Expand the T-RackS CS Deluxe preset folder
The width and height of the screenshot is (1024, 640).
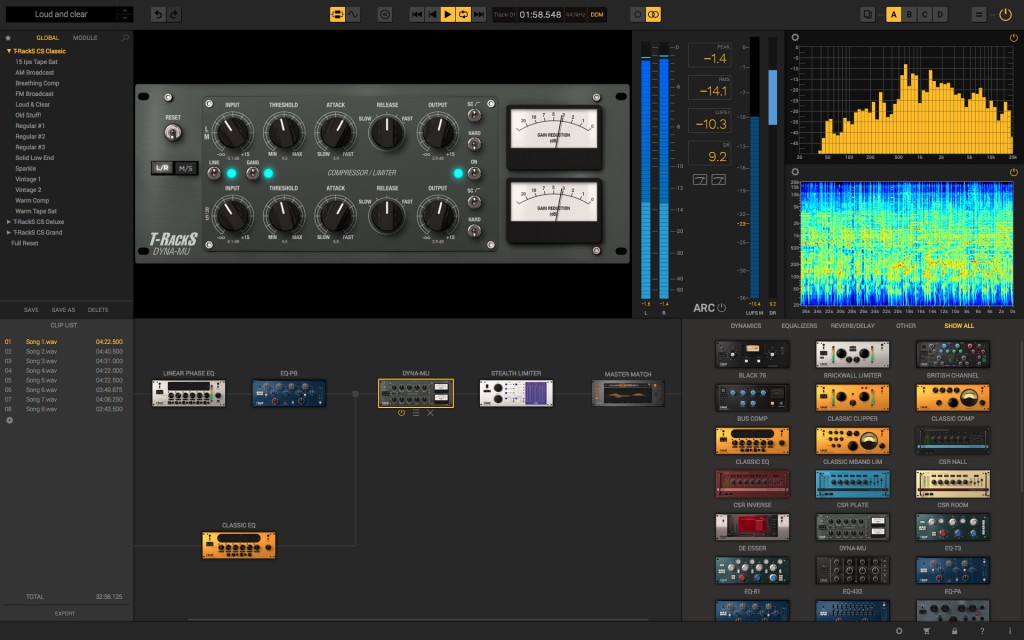pos(36,221)
